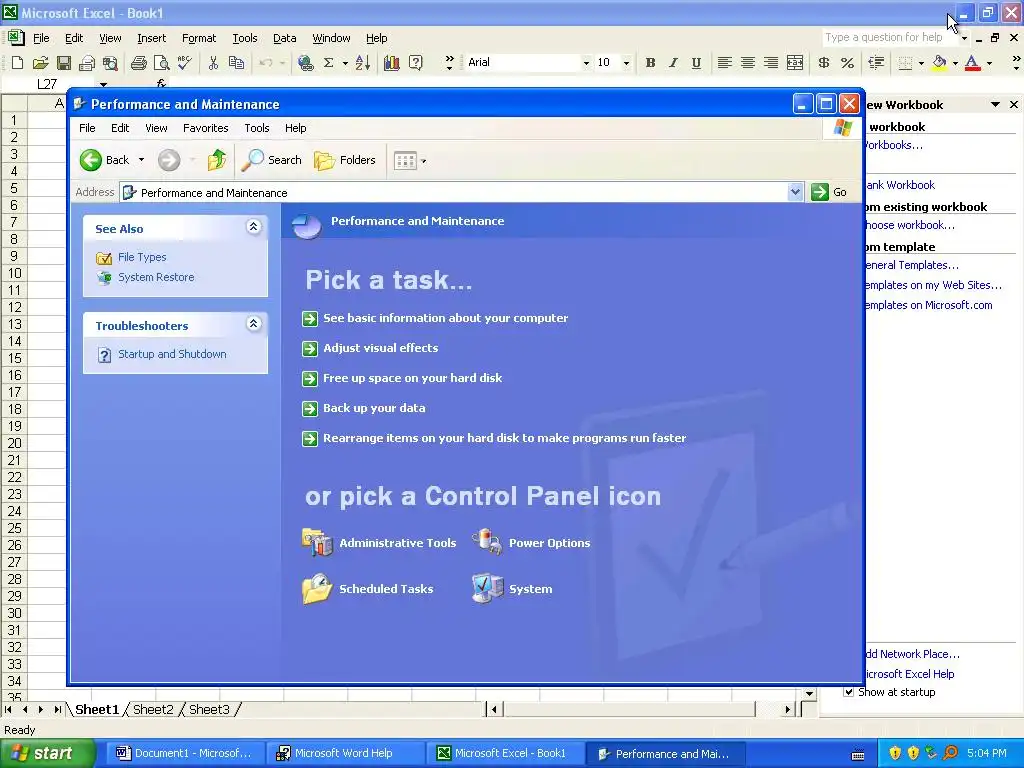Open the Data menu in Excel

click(x=284, y=39)
